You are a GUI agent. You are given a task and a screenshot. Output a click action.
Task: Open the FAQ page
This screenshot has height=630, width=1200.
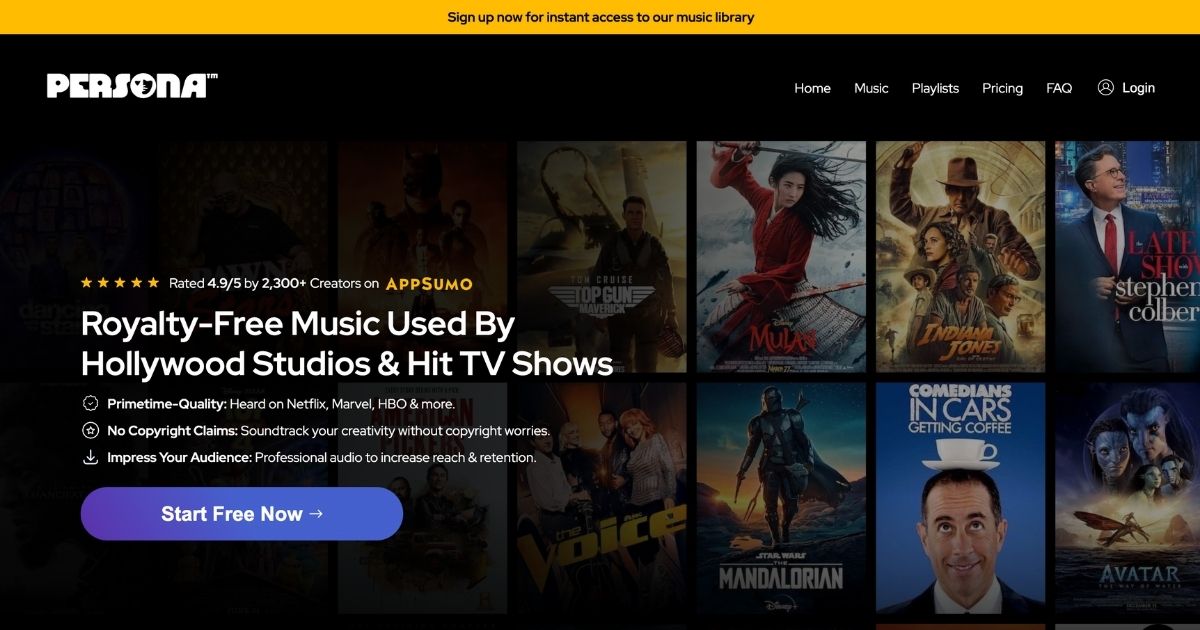tap(1059, 88)
